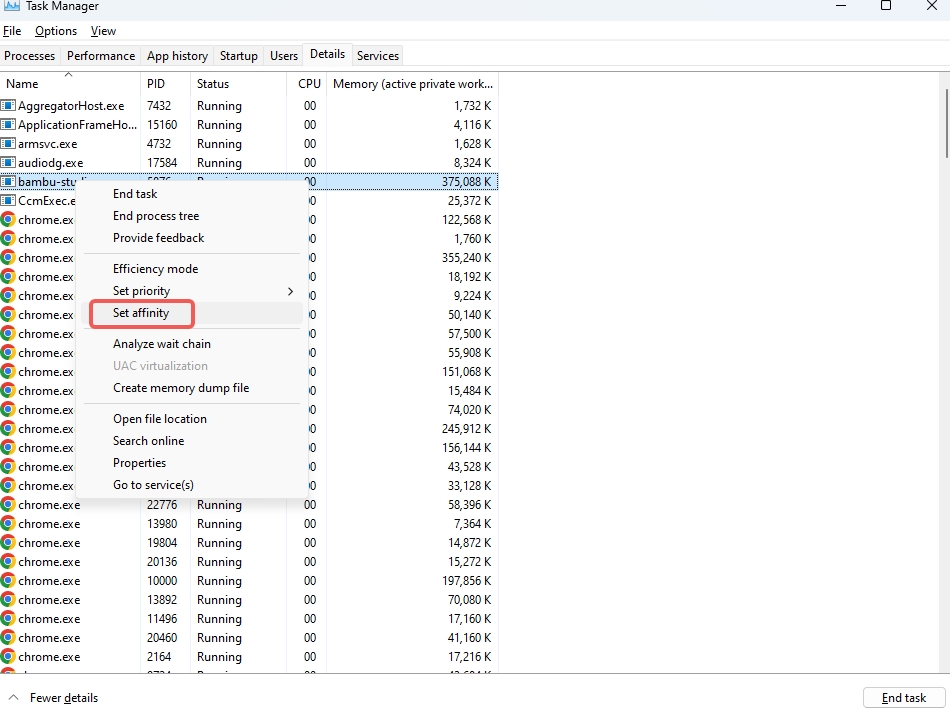
Task: Click the End task button at bottom right
Action: pyautogui.click(x=903, y=698)
